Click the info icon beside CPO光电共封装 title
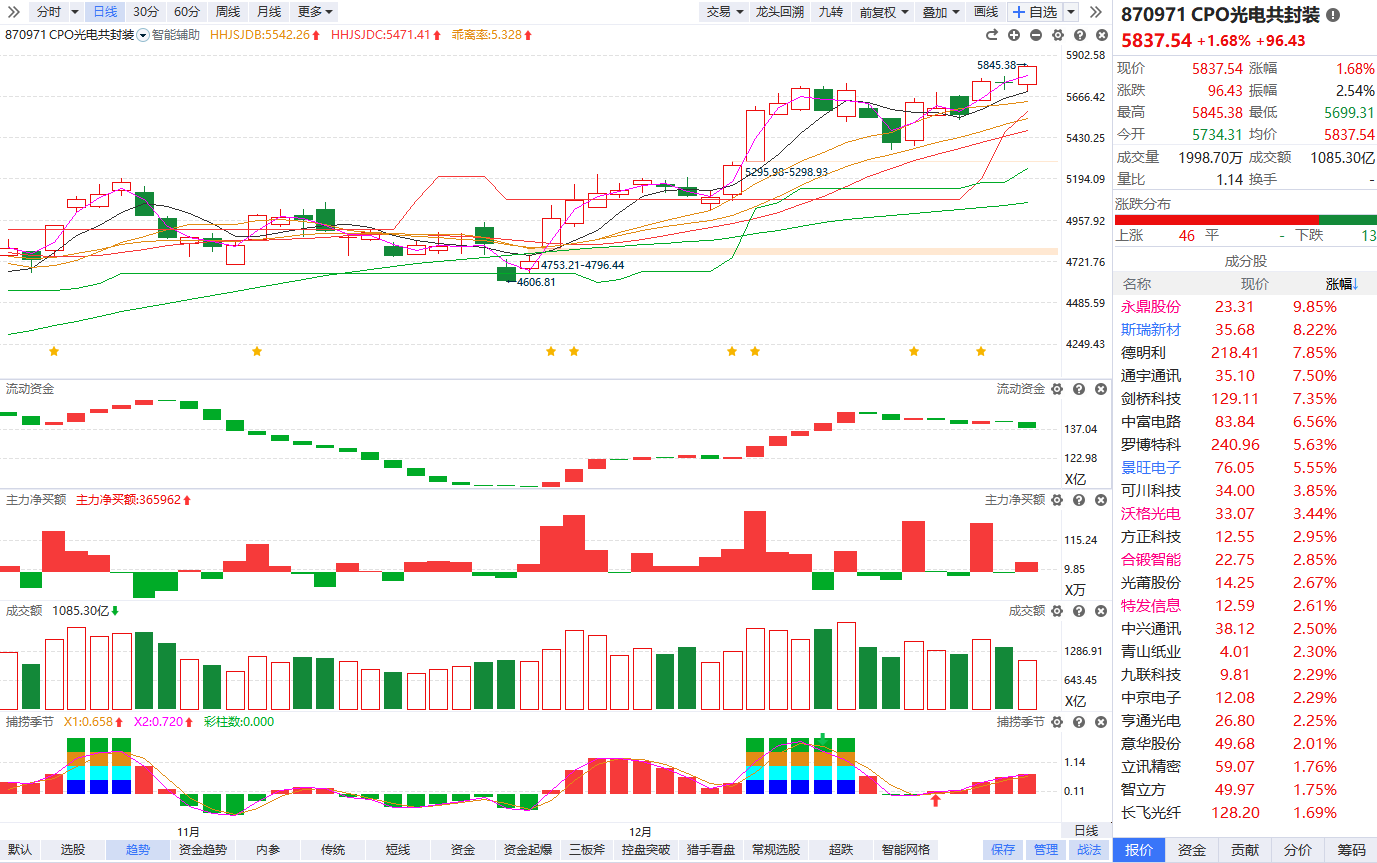1377x863 pixels. pyautogui.click(x=1332, y=15)
